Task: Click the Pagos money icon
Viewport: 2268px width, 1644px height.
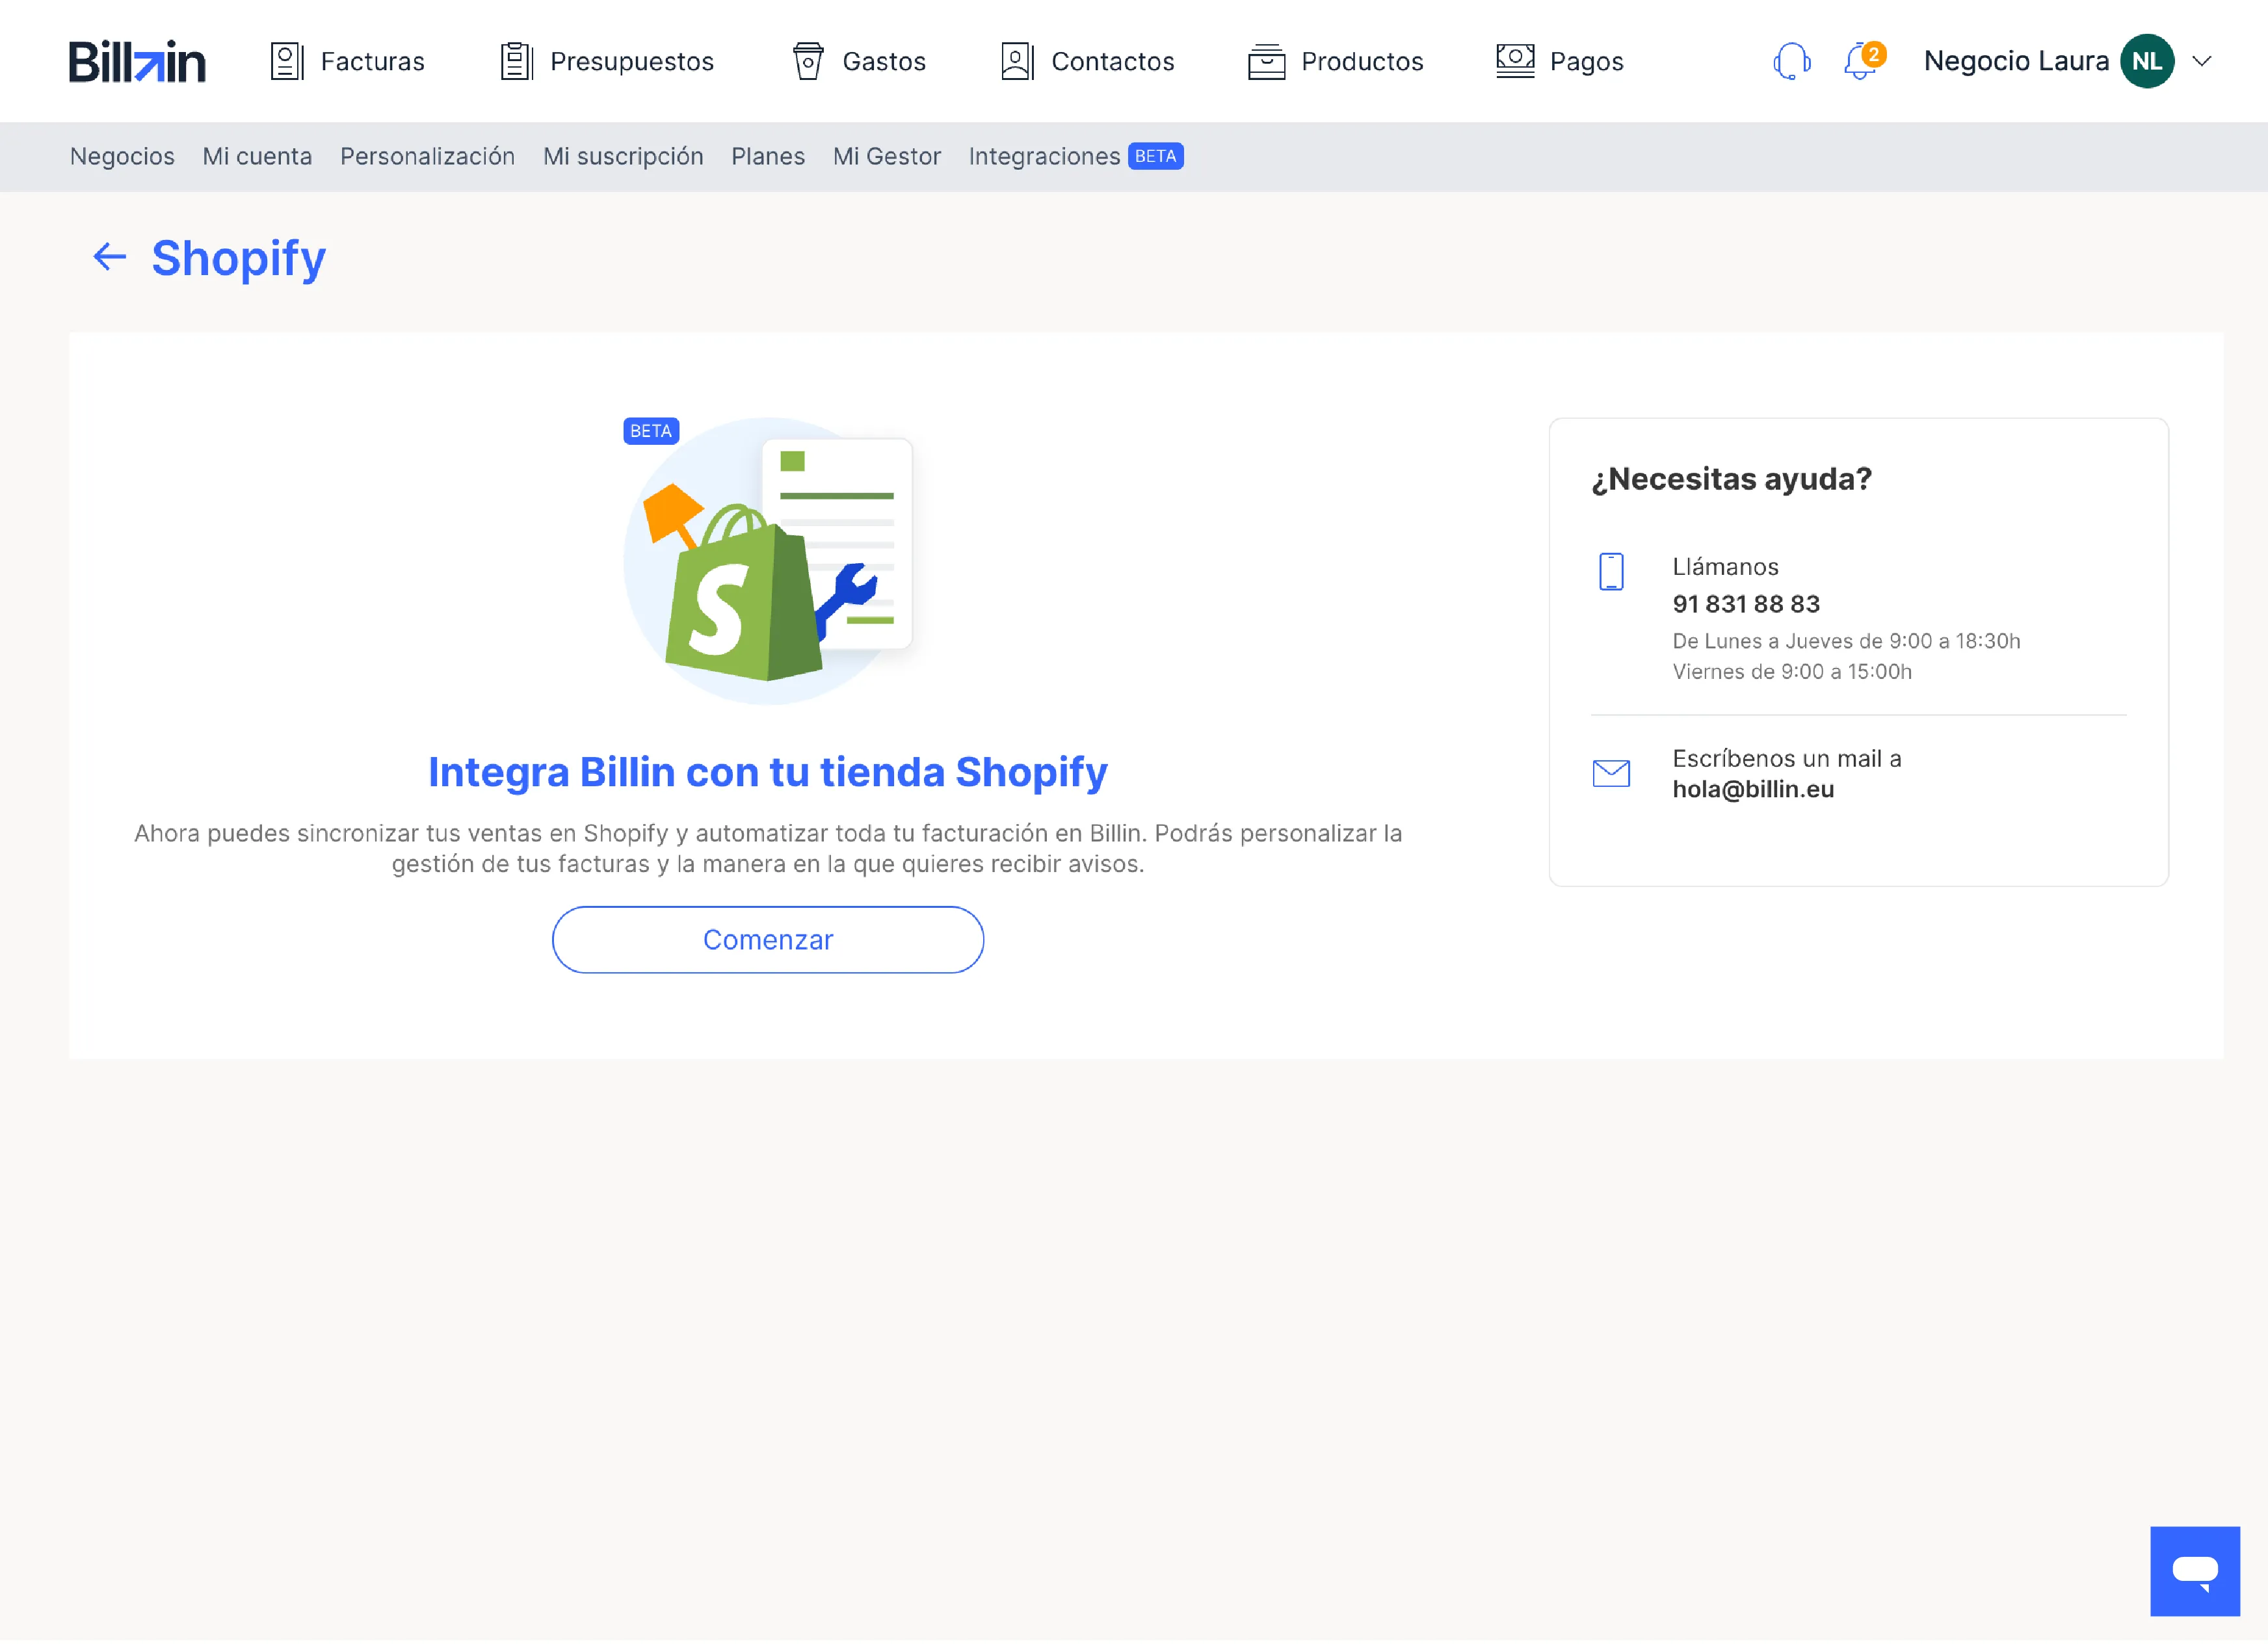Action: 1515,61
